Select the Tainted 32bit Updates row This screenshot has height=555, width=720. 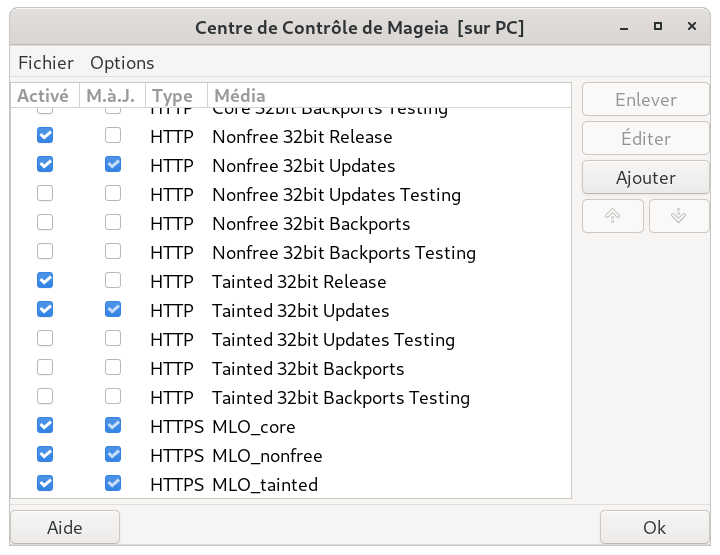tap(291, 310)
